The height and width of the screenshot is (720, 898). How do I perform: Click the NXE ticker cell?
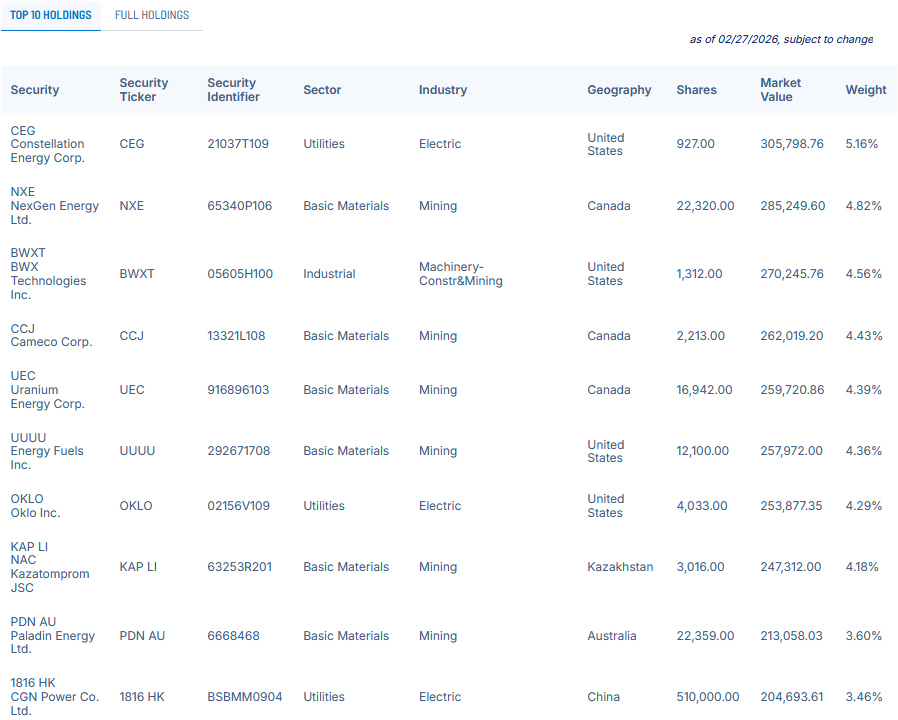pos(132,206)
